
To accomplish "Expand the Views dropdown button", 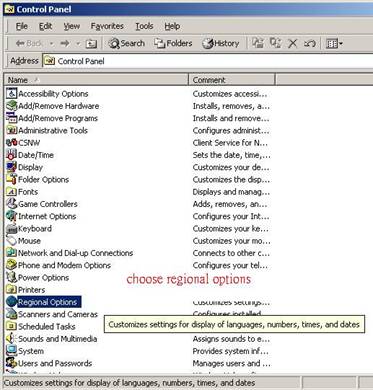I will tap(334, 43).
